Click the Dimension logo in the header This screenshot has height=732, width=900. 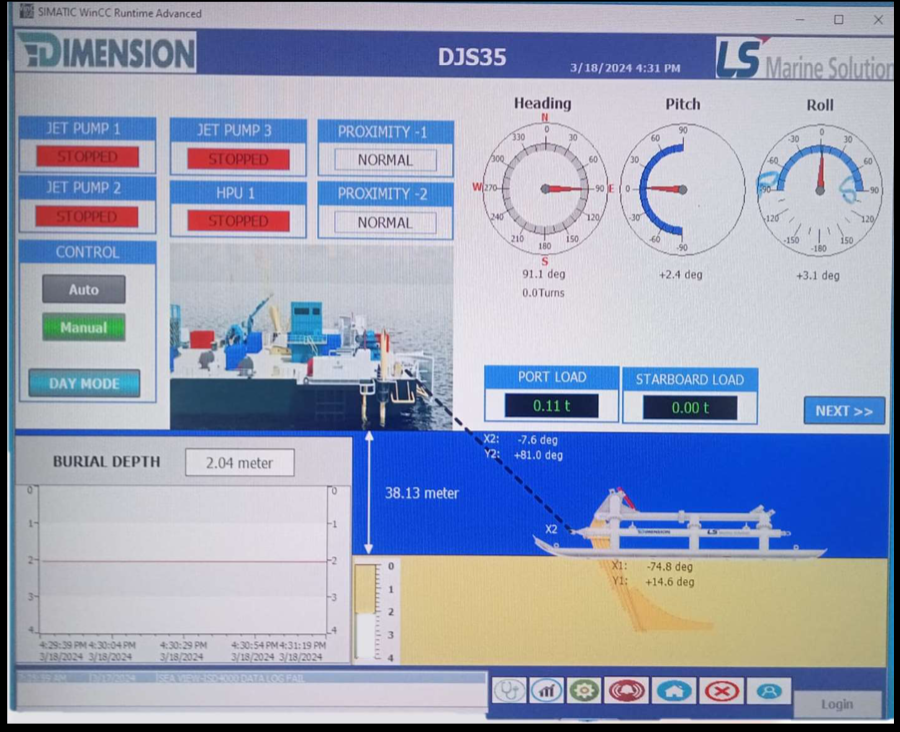coord(106,52)
